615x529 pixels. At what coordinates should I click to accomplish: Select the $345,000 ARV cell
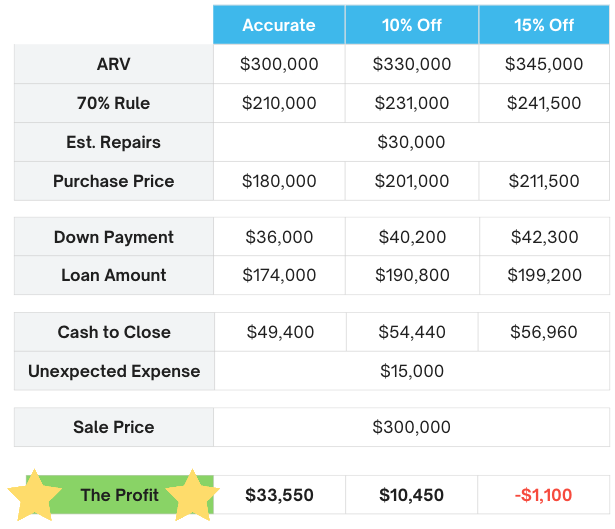(544, 64)
